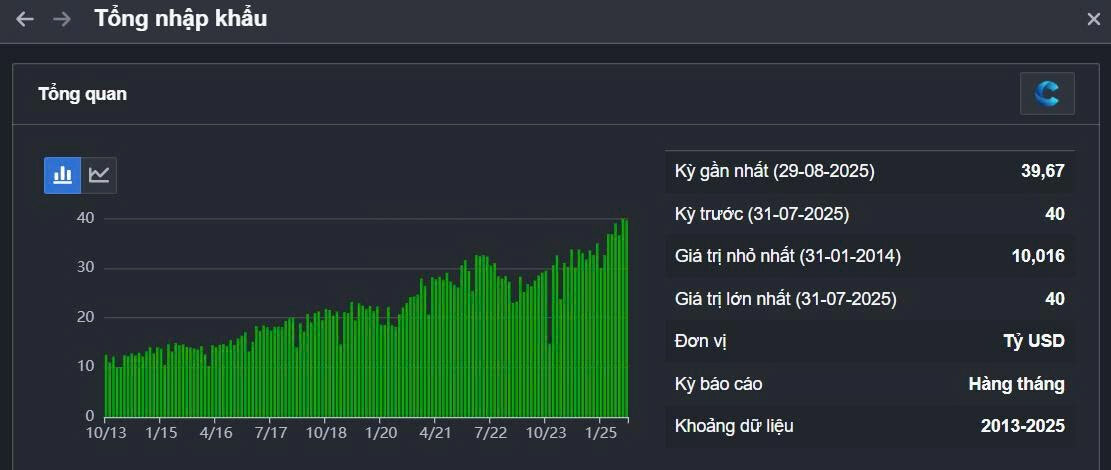
Task: Click the 1/15 x-axis label
Action: 161,432
